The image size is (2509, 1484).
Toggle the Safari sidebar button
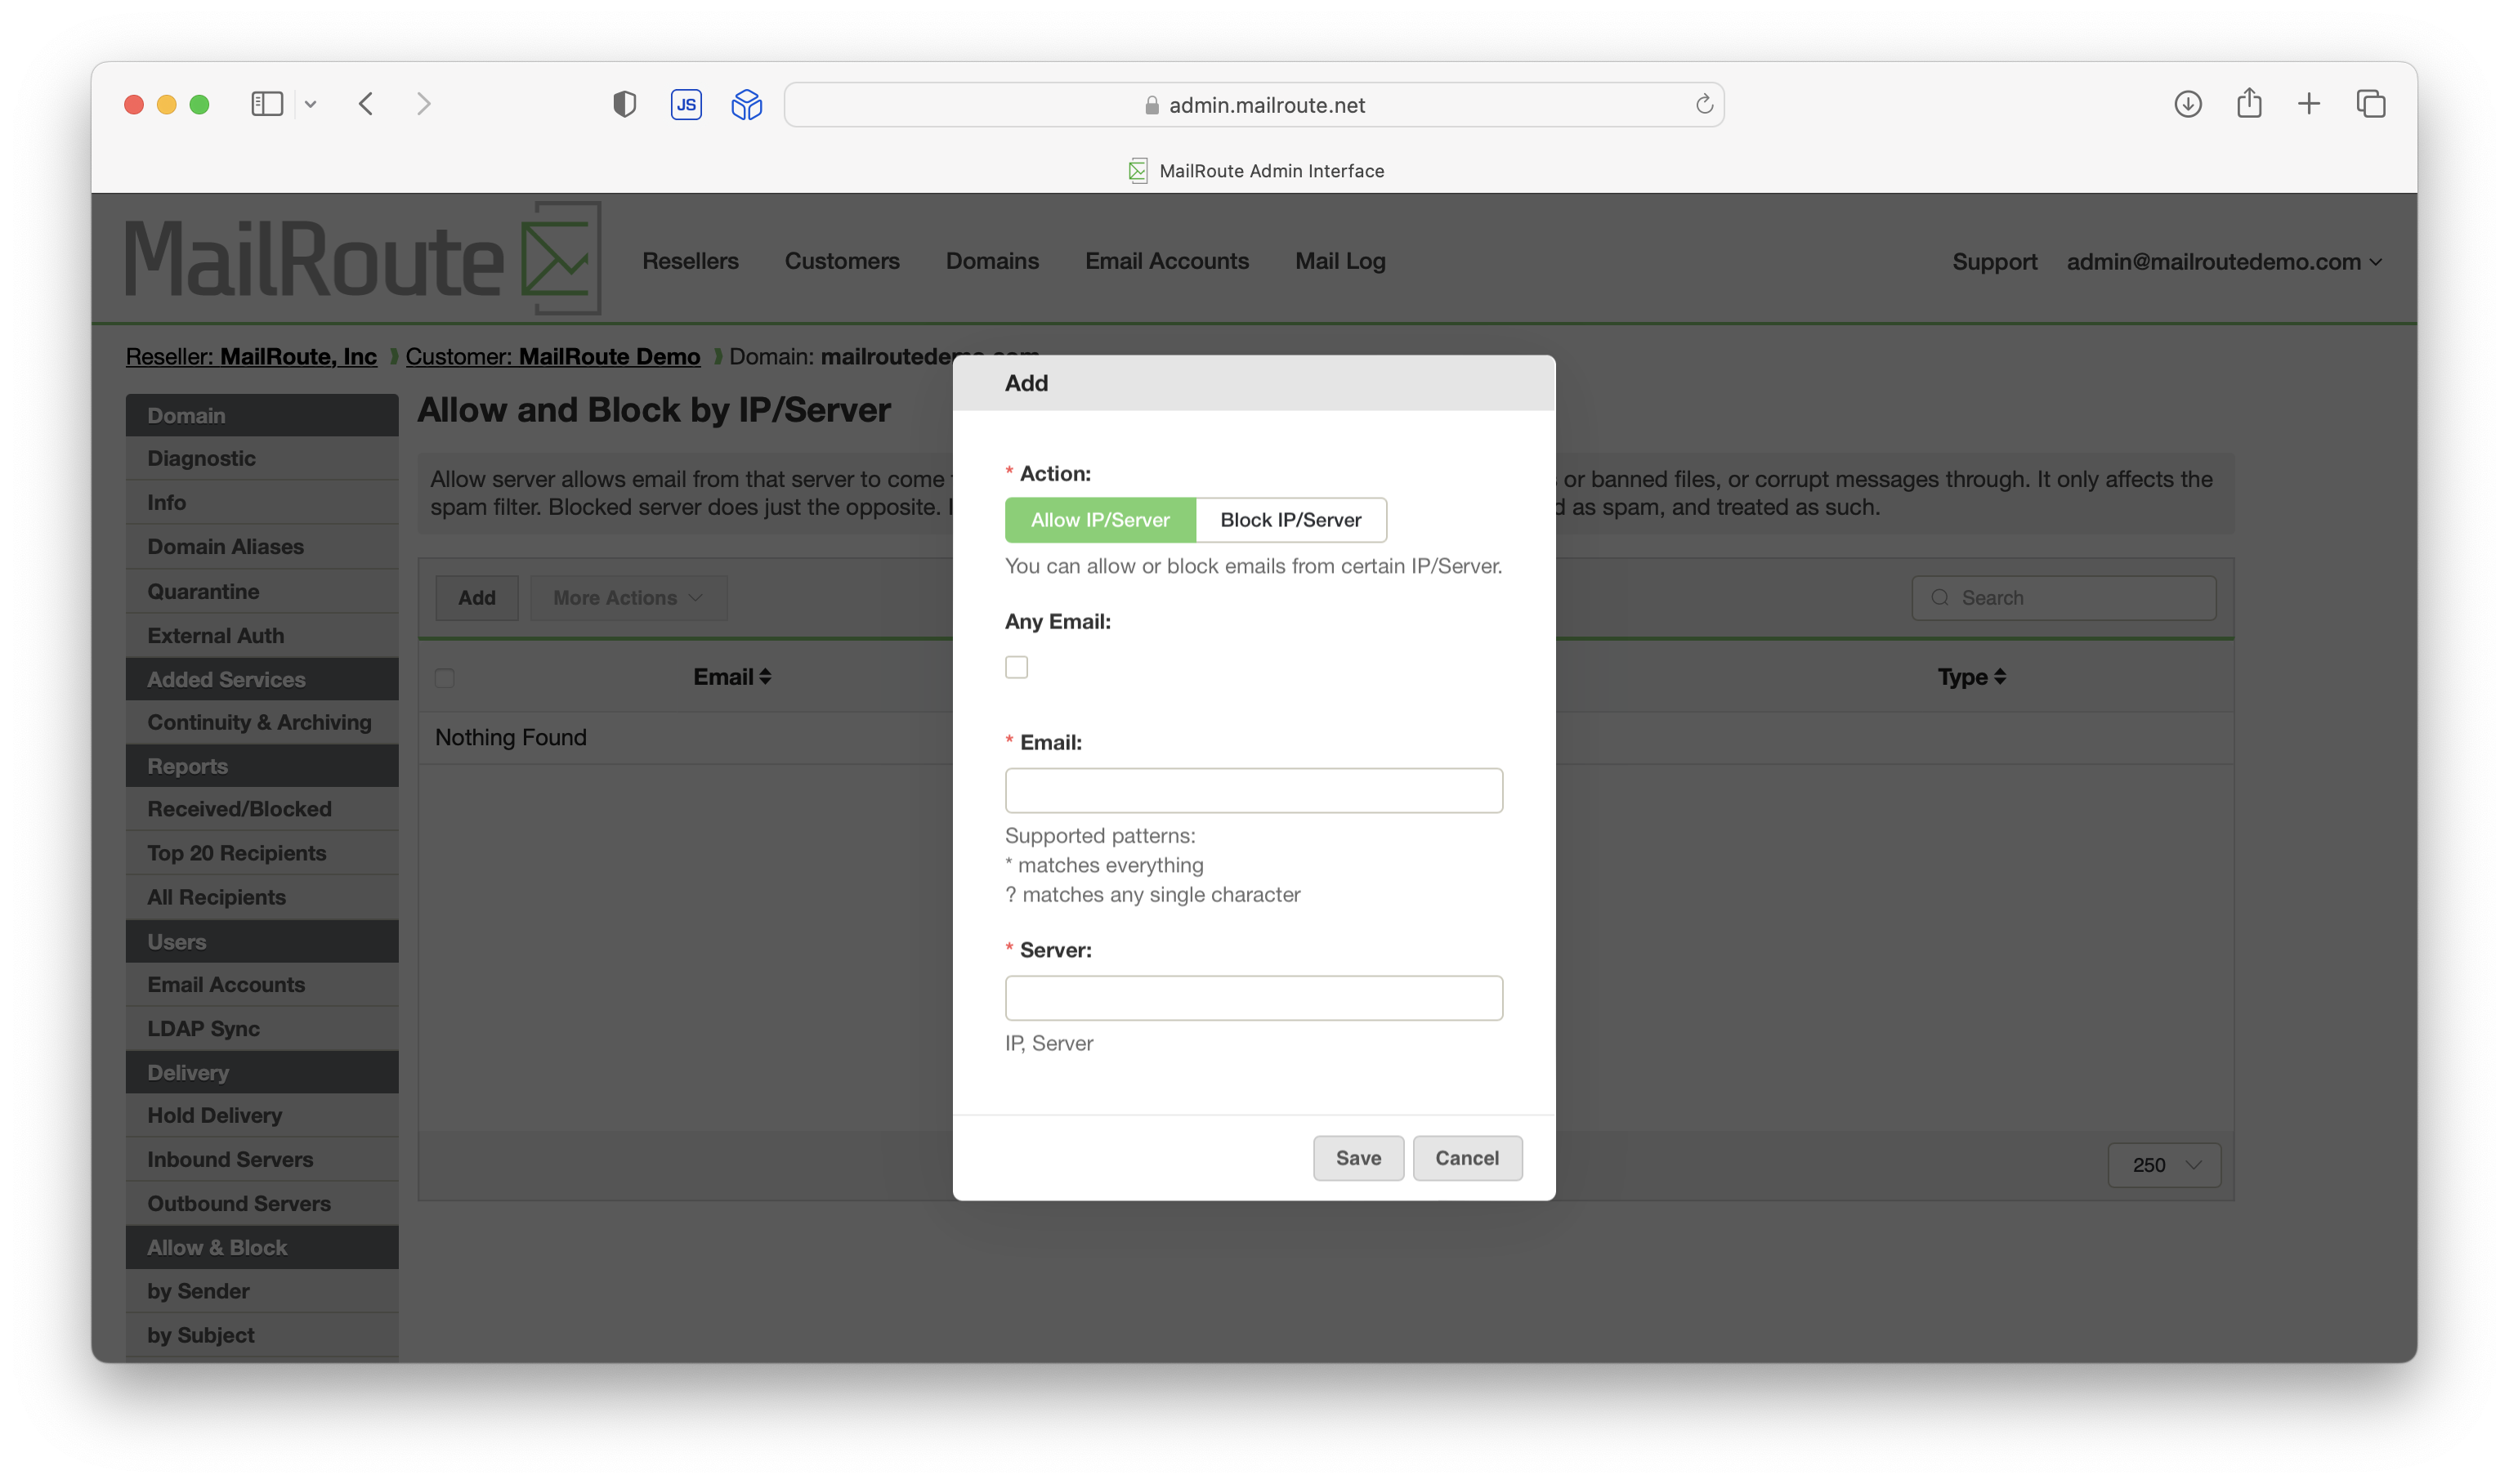[x=267, y=104]
